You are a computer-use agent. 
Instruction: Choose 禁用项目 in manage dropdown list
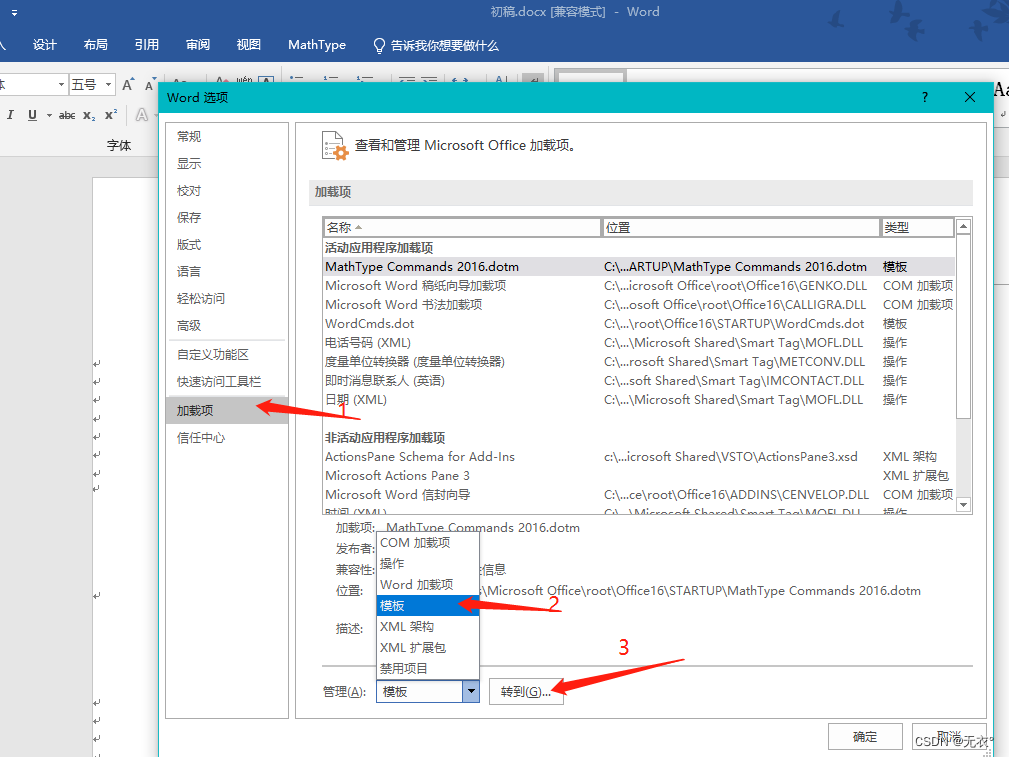click(x=428, y=668)
